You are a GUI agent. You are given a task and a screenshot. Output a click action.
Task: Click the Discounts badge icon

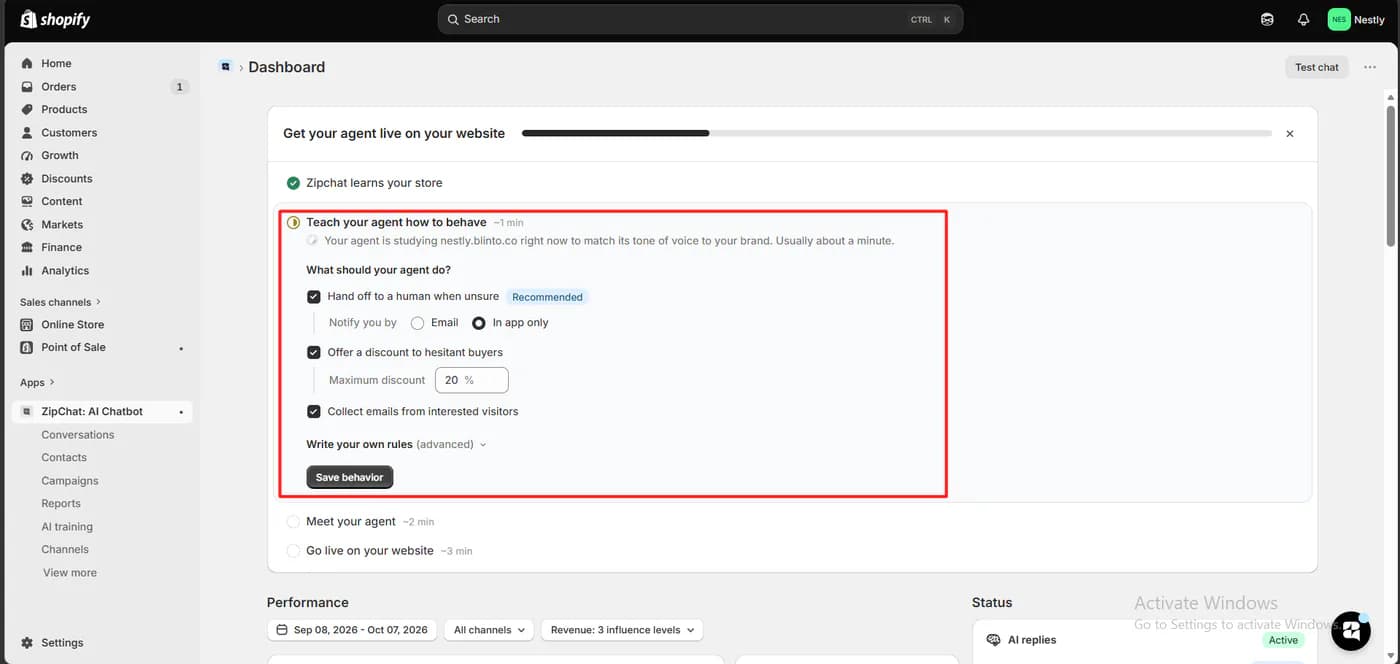click(27, 178)
